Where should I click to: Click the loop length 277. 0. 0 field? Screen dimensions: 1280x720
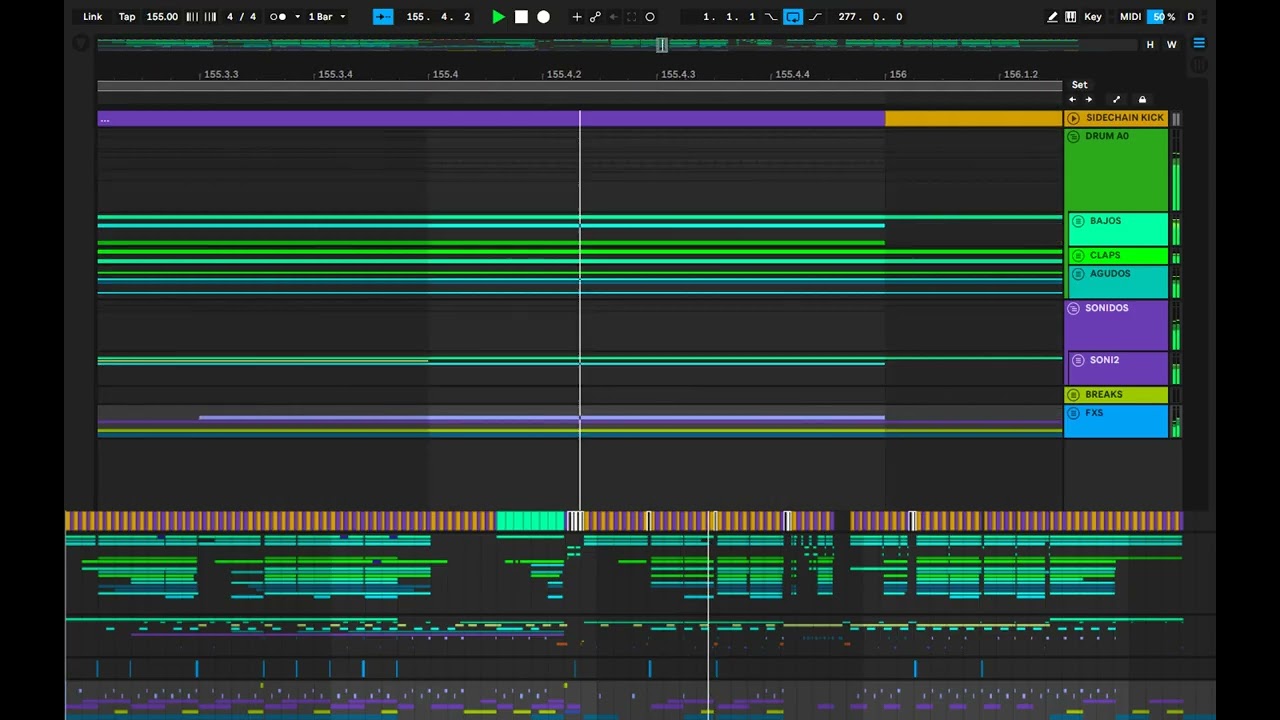pyautogui.click(x=870, y=17)
